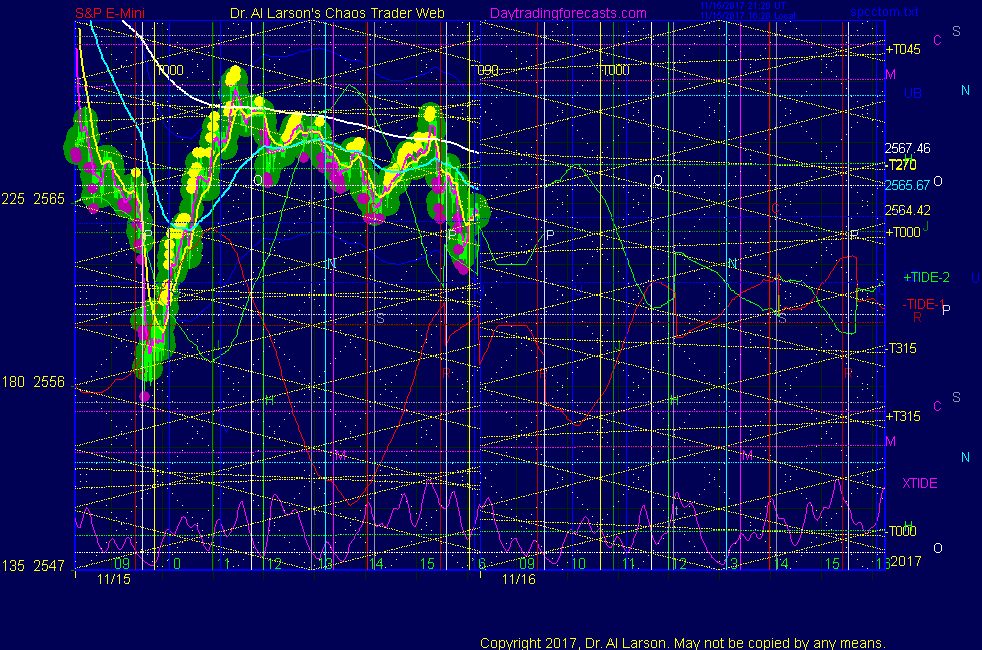The height and width of the screenshot is (650, 982).
Task: Select the copyright notice by Dr. Al Larson
Action: [x=683, y=643]
